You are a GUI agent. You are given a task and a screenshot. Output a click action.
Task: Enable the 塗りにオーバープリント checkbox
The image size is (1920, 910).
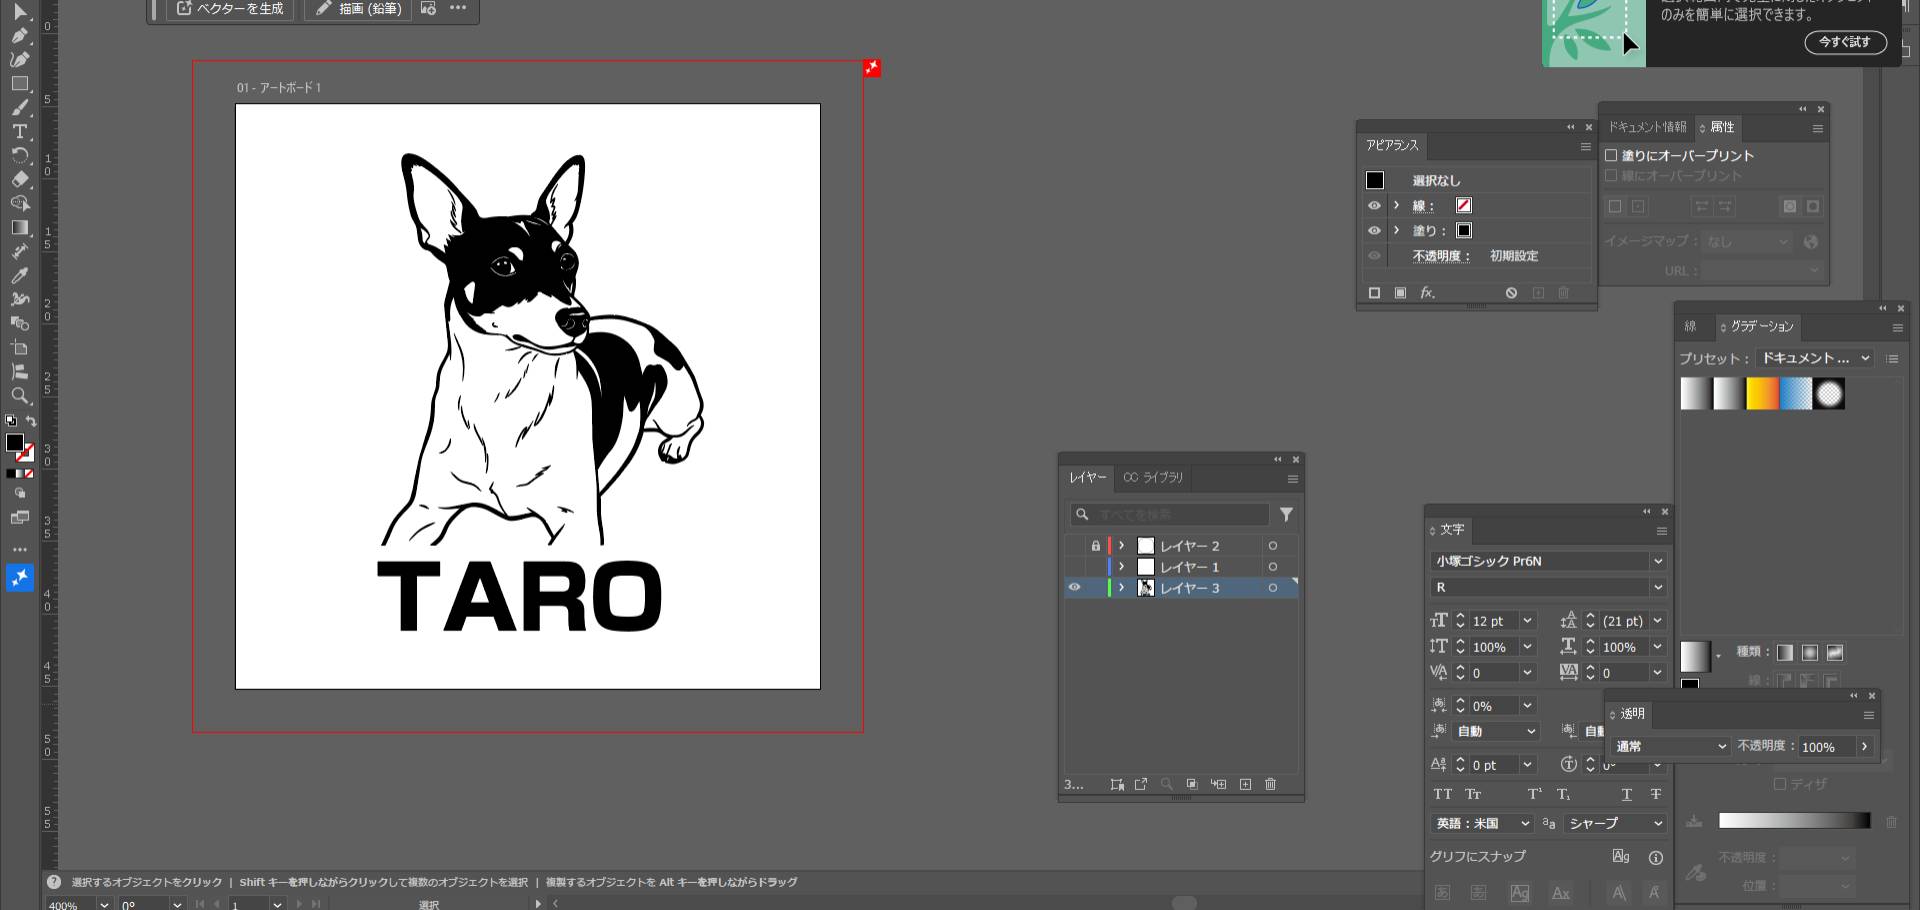point(1611,156)
